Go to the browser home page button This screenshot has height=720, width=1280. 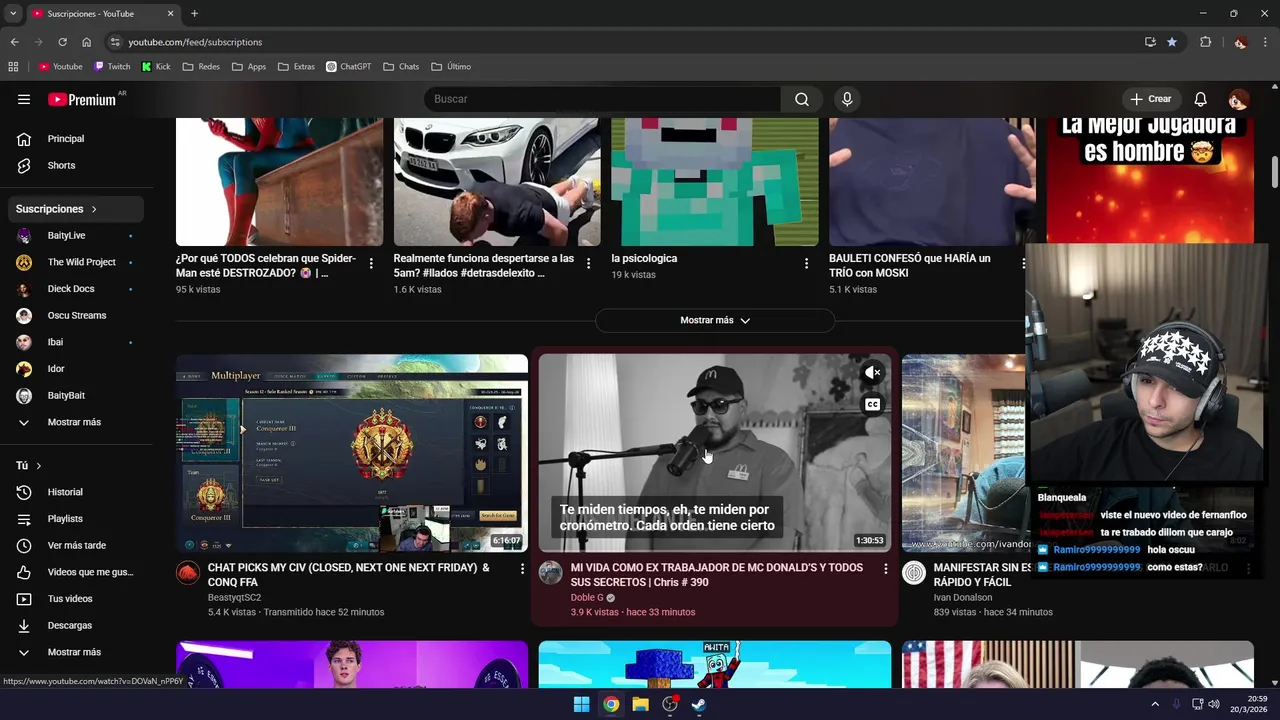87,42
